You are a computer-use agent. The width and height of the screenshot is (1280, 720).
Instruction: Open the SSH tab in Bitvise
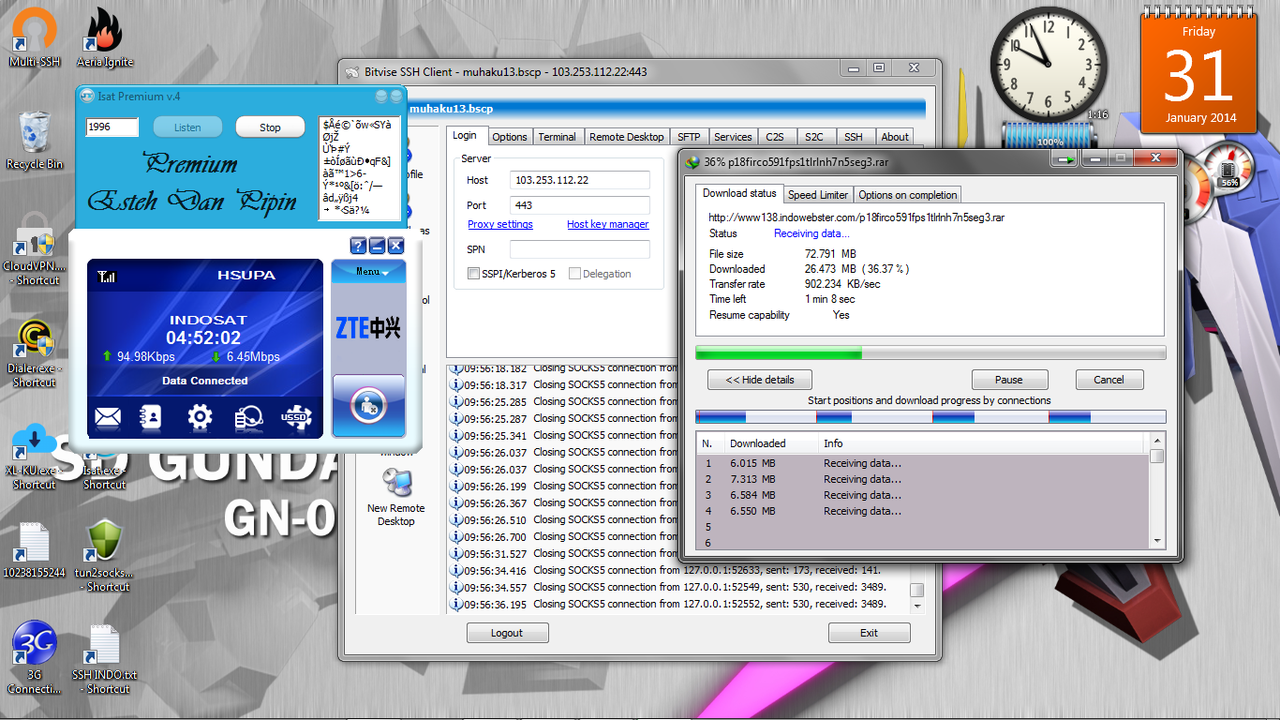pyautogui.click(x=853, y=137)
